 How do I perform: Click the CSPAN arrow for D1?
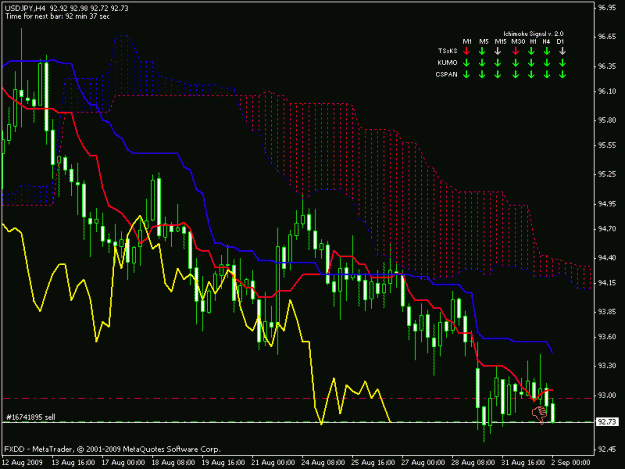(x=562, y=74)
